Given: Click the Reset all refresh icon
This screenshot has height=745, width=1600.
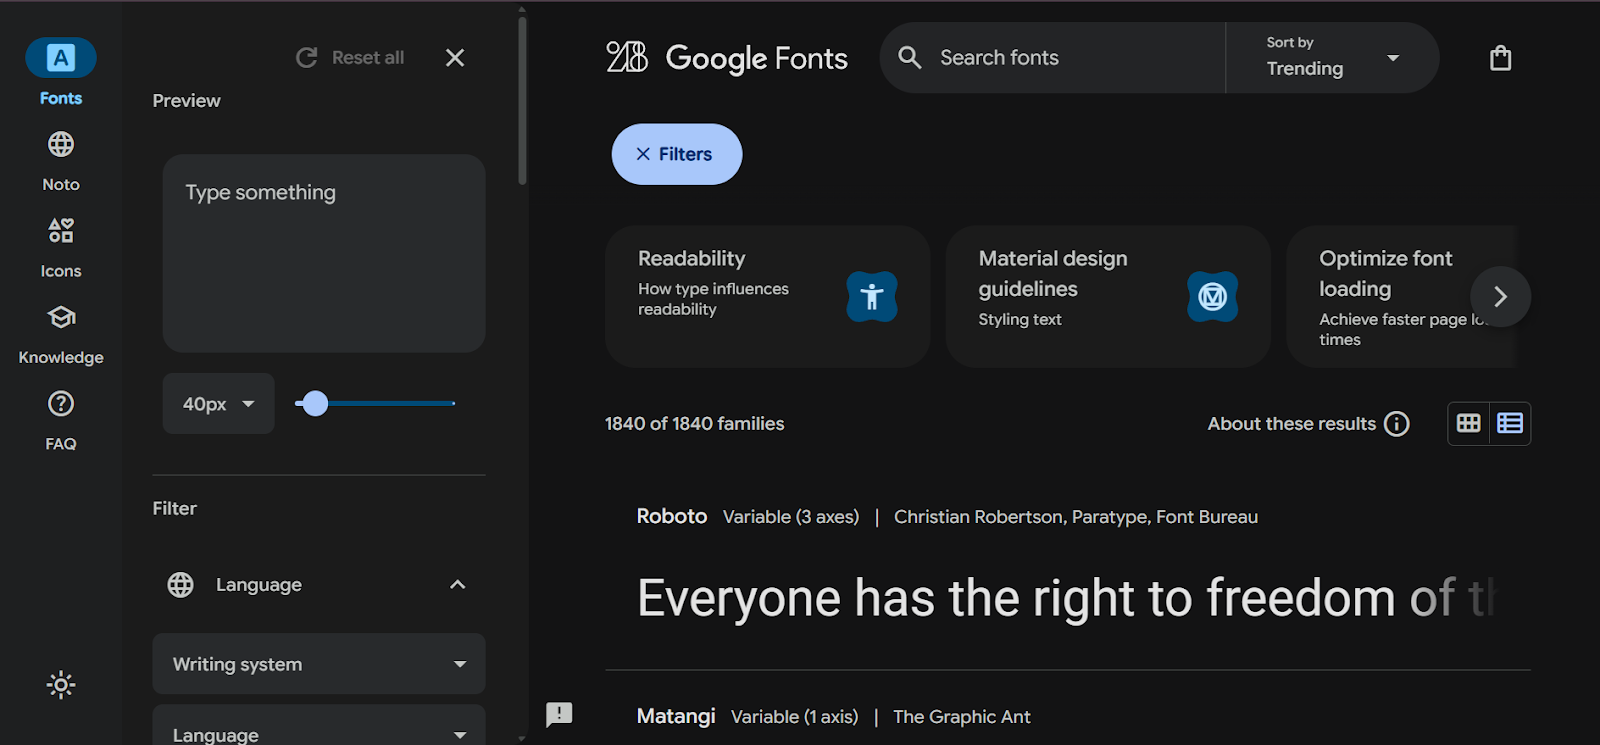Looking at the screenshot, I should pyautogui.click(x=307, y=58).
